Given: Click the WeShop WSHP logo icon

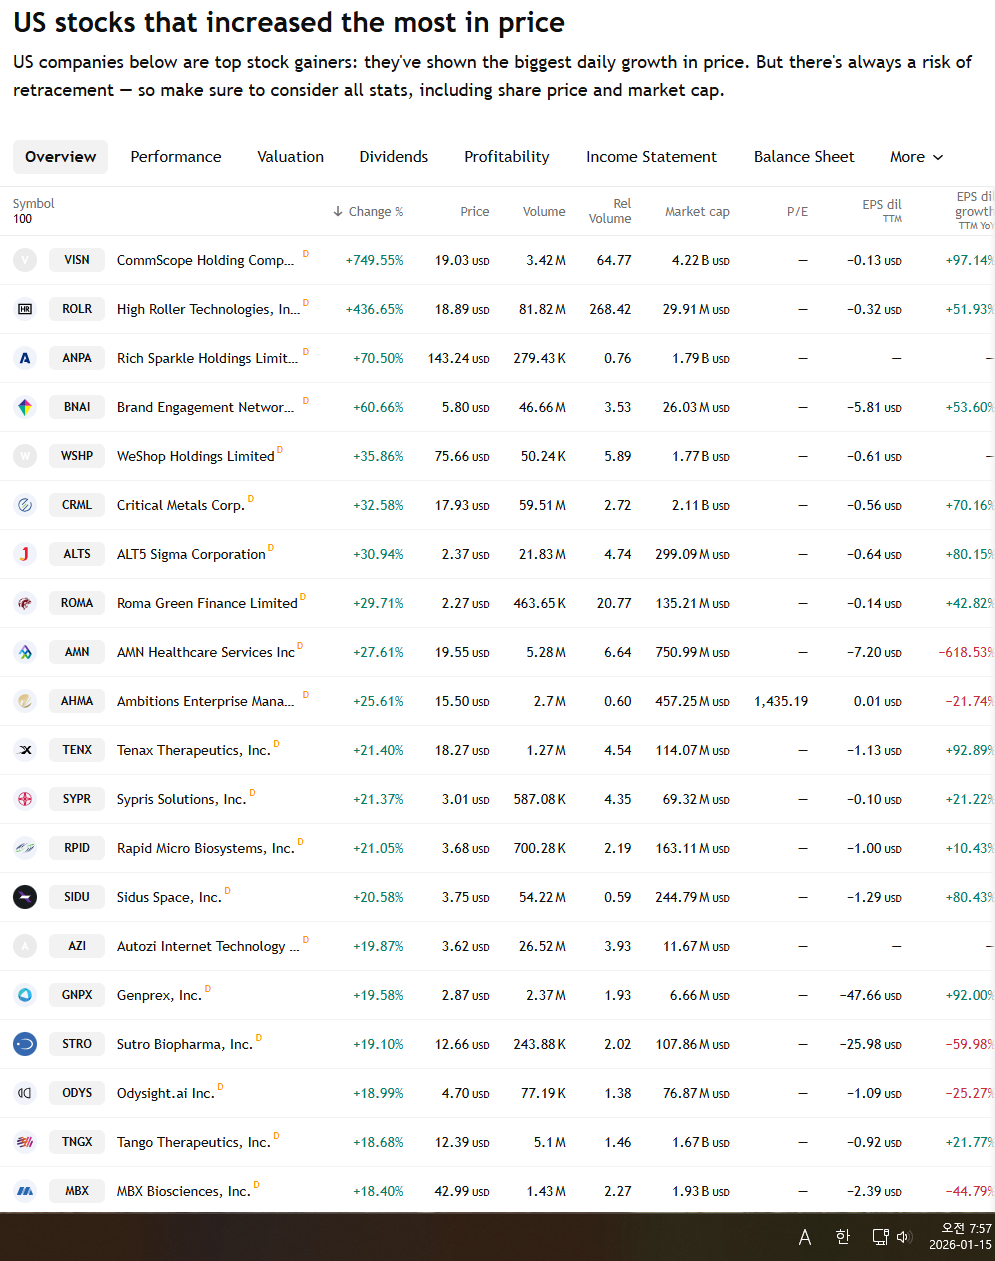Looking at the screenshot, I should pos(25,456).
